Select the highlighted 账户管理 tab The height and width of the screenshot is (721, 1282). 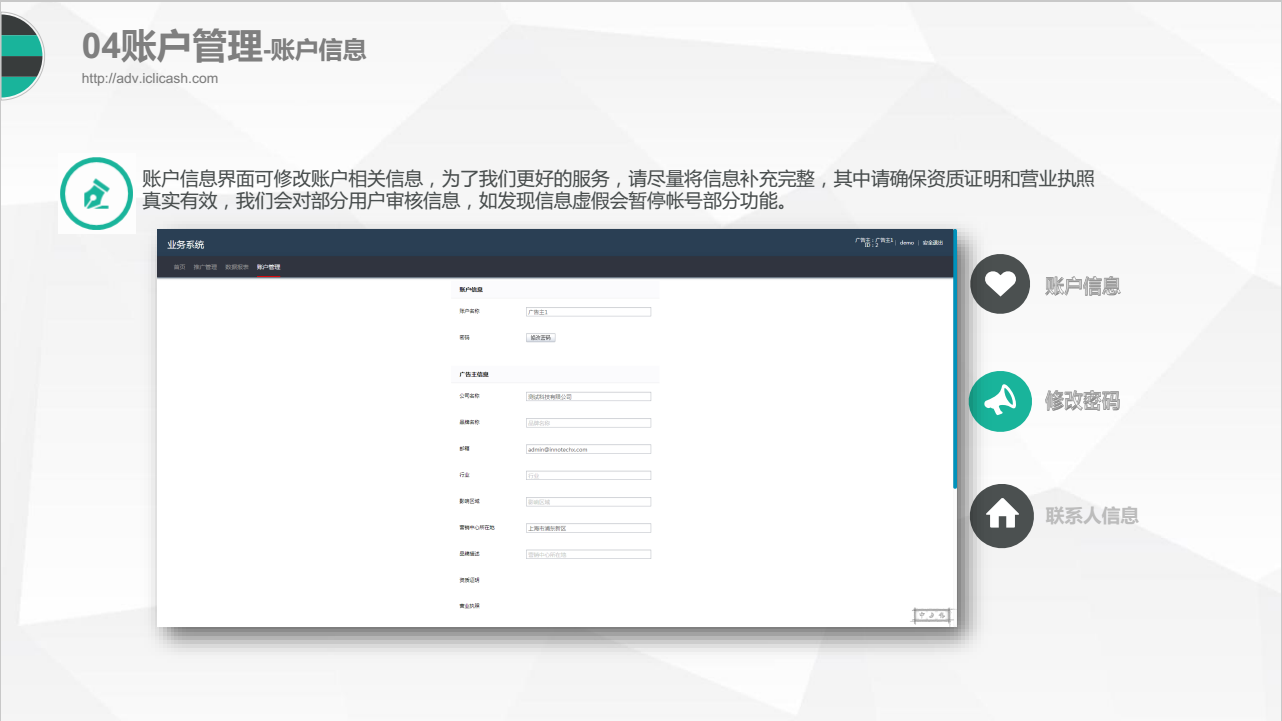(x=267, y=266)
